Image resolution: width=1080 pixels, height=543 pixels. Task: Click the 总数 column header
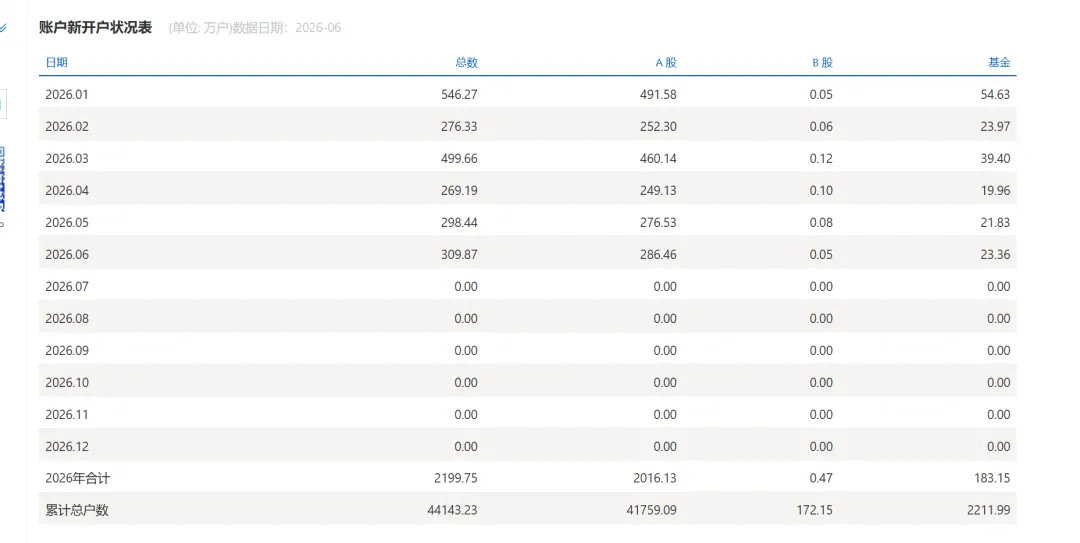[466, 62]
